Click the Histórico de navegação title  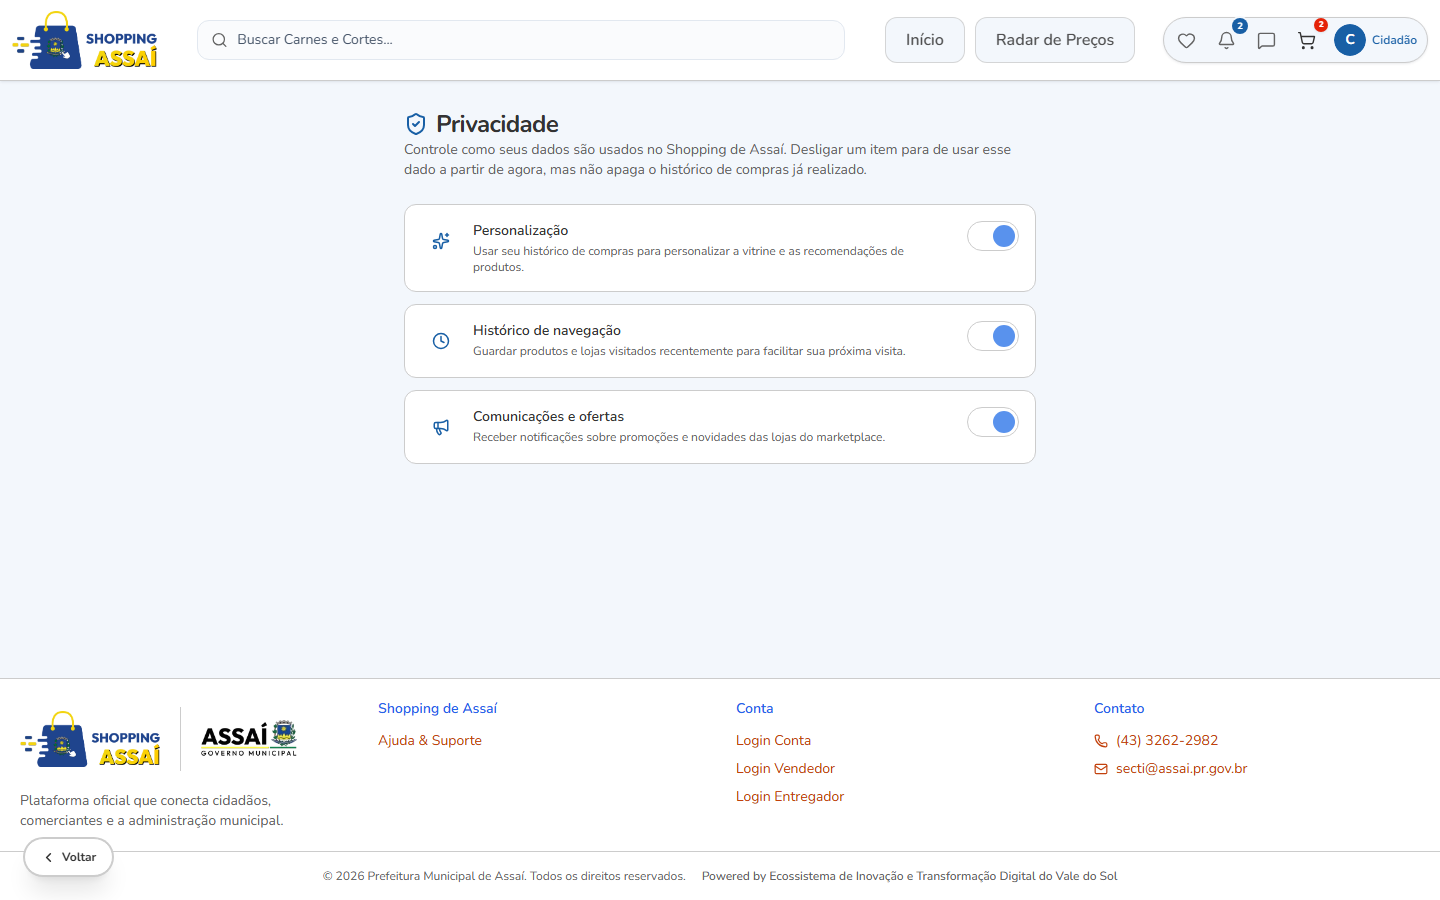click(547, 330)
